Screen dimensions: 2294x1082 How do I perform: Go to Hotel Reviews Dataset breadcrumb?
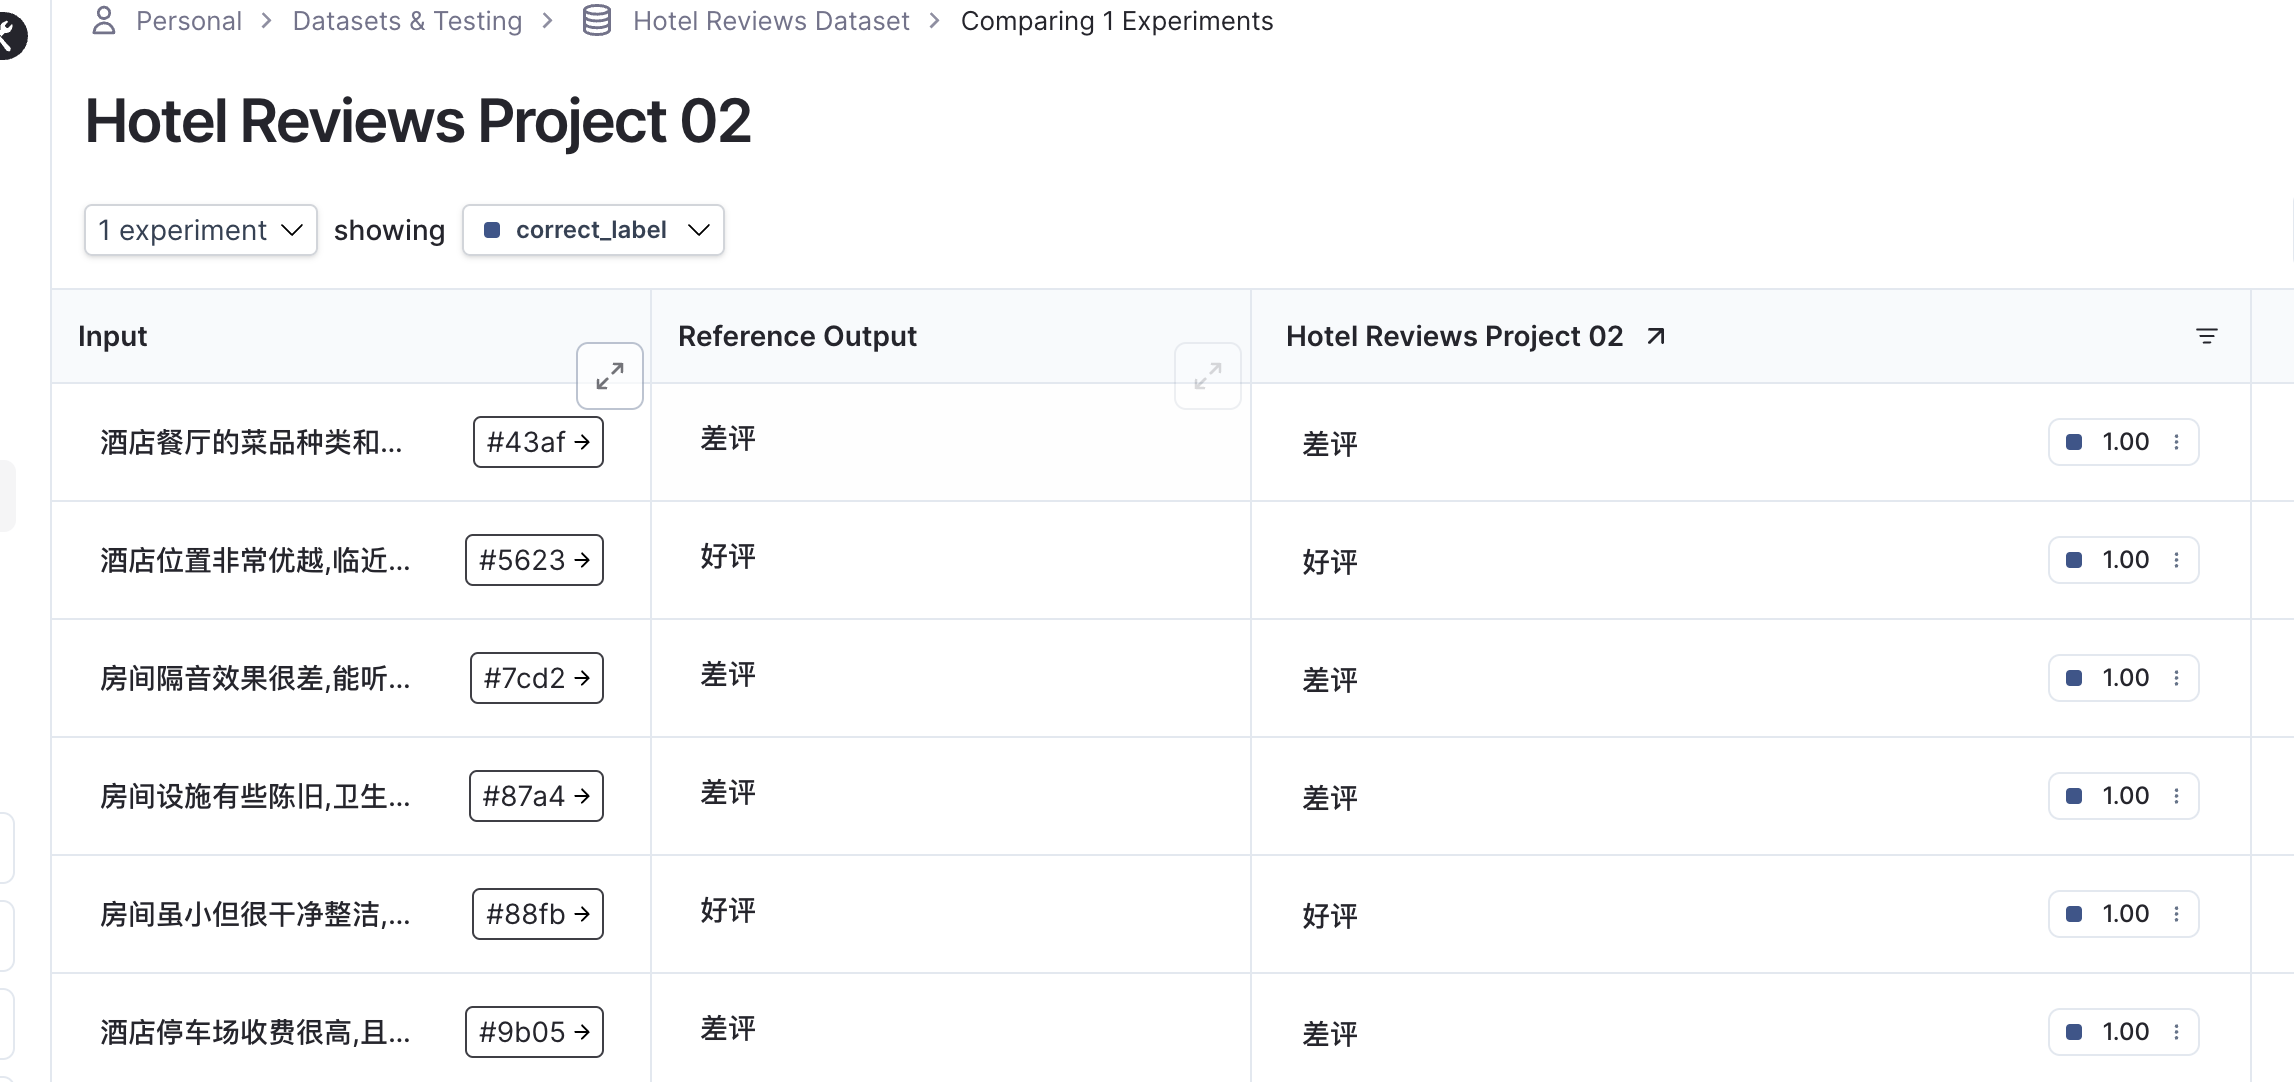tap(771, 21)
